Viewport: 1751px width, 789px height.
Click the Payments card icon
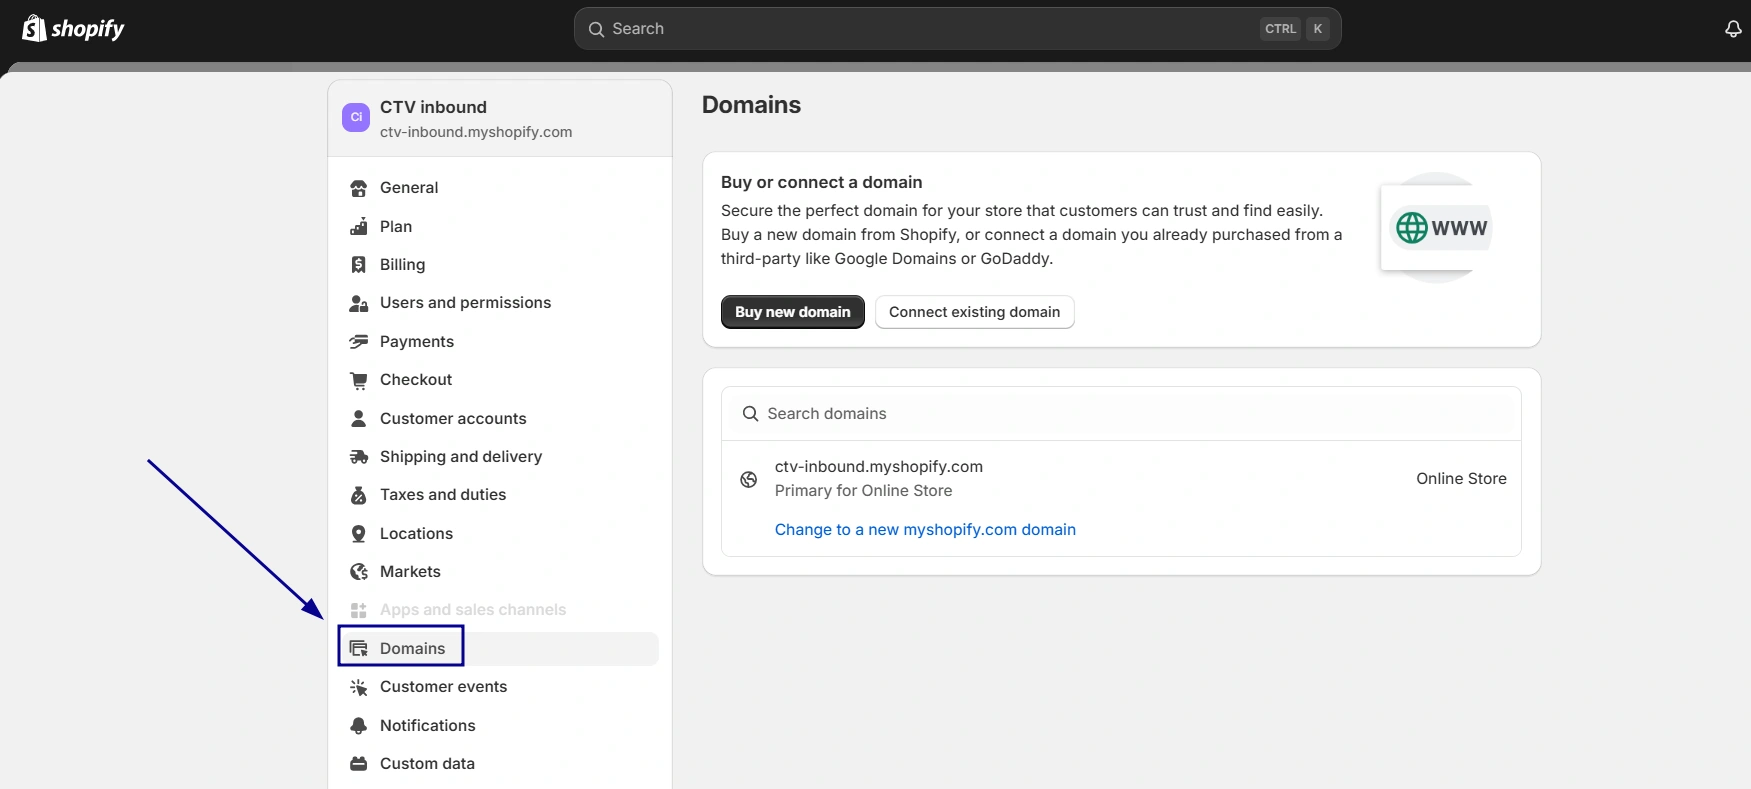point(358,342)
